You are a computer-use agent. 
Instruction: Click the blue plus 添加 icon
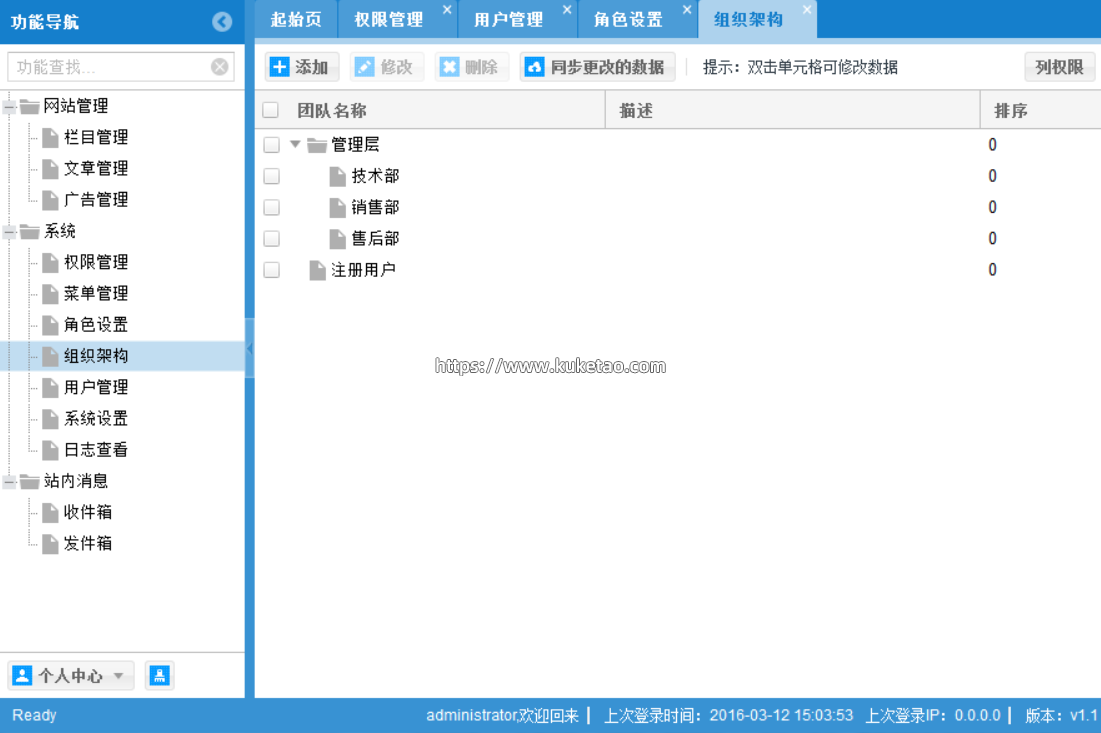pyautogui.click(x=280, y=67)
